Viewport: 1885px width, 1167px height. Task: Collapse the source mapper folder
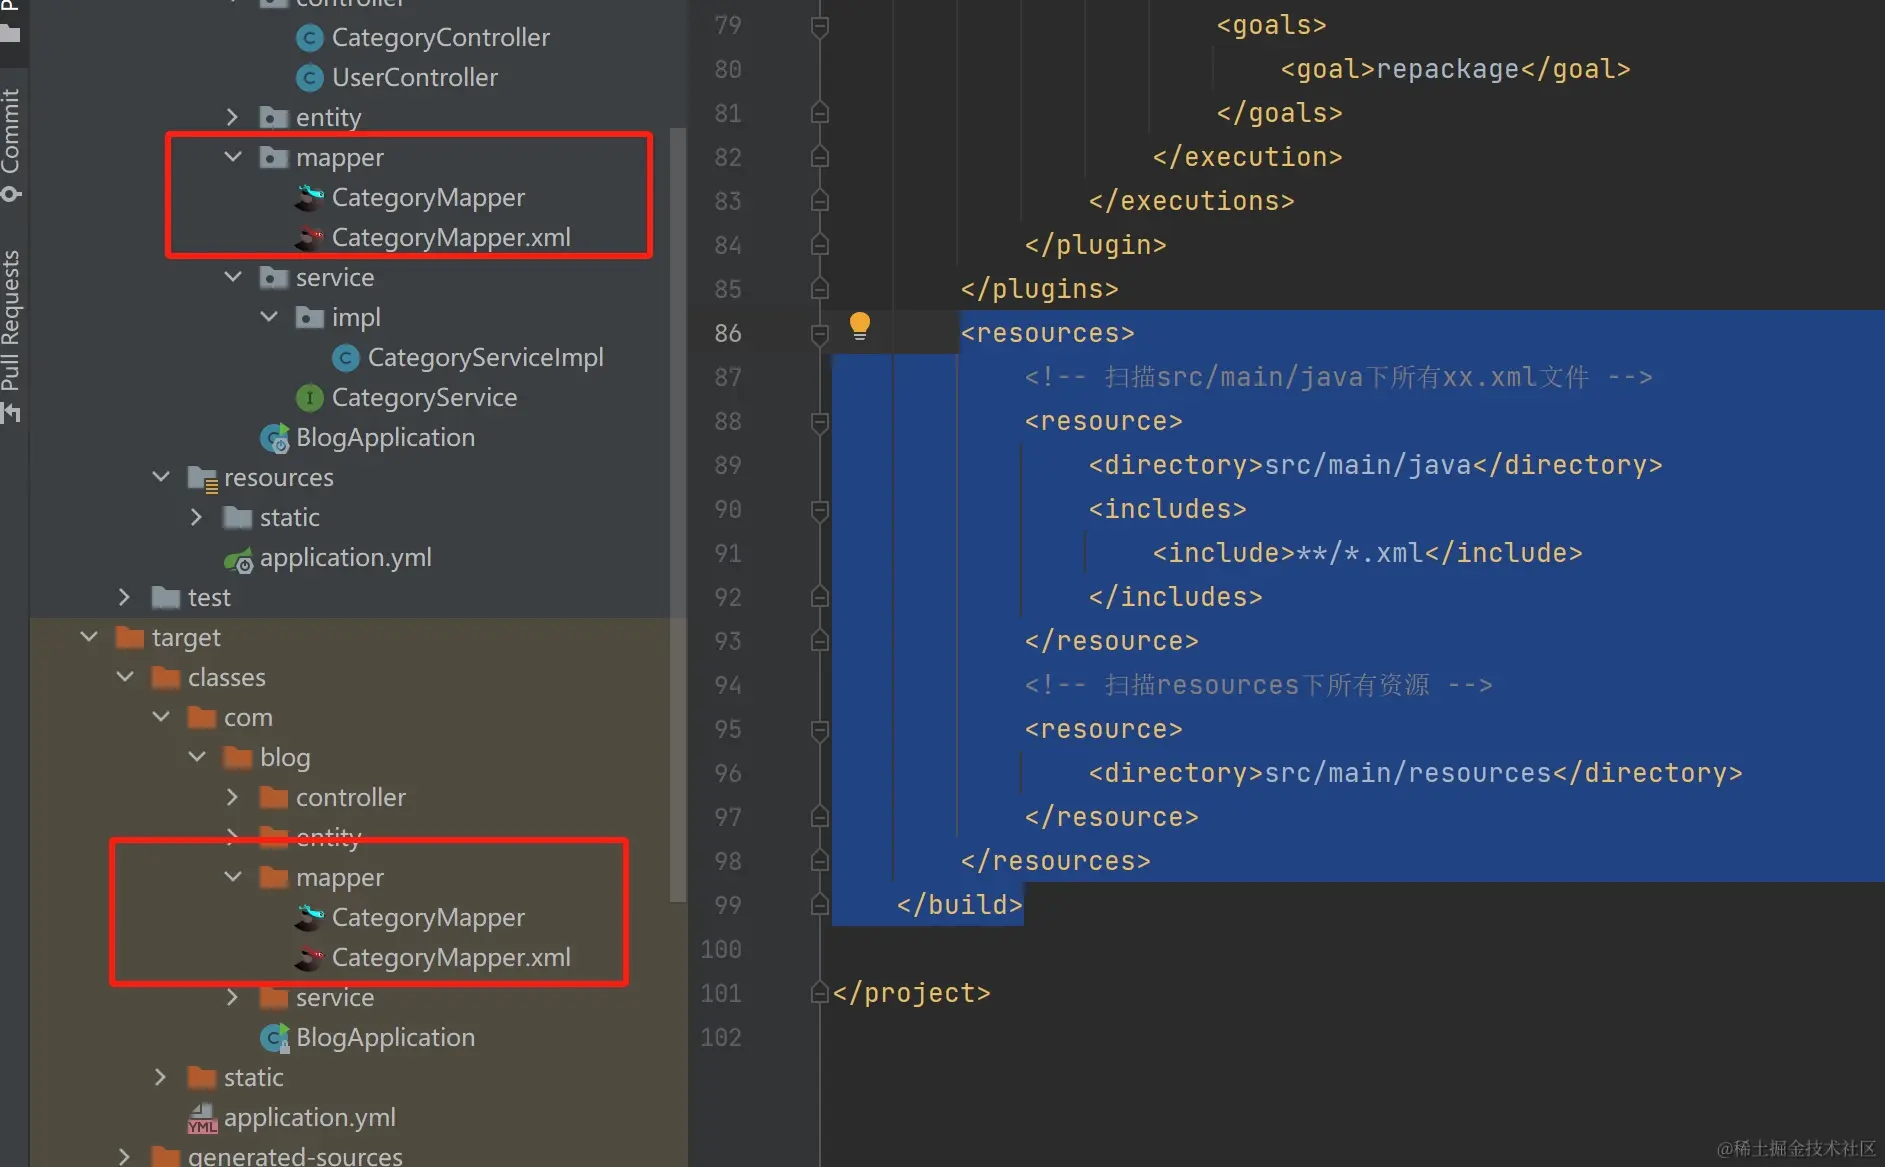pyautogui.click(x=233, y=157)
